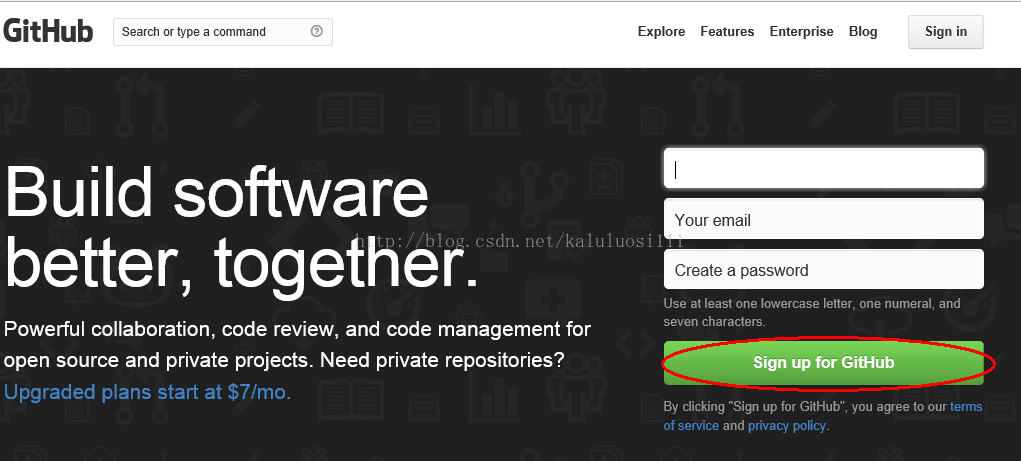Screen dimensions: 1021x461
Task: Click the Sign up for GitHub button
Action: [823, 363]
